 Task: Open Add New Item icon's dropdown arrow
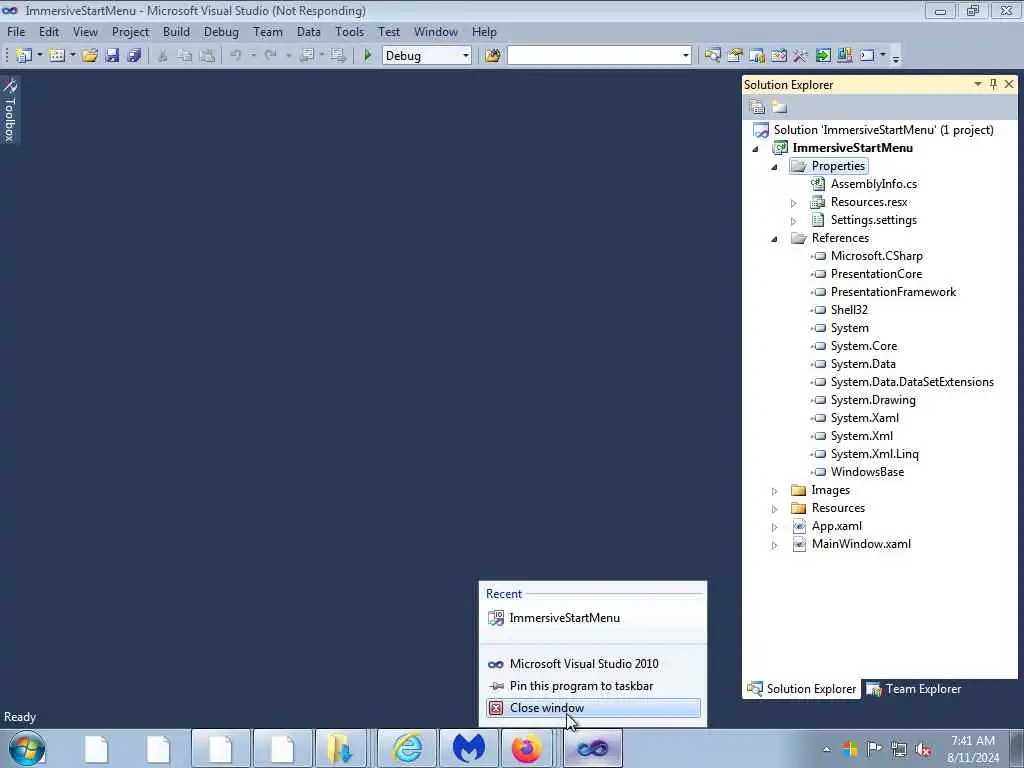pos(72,56)
